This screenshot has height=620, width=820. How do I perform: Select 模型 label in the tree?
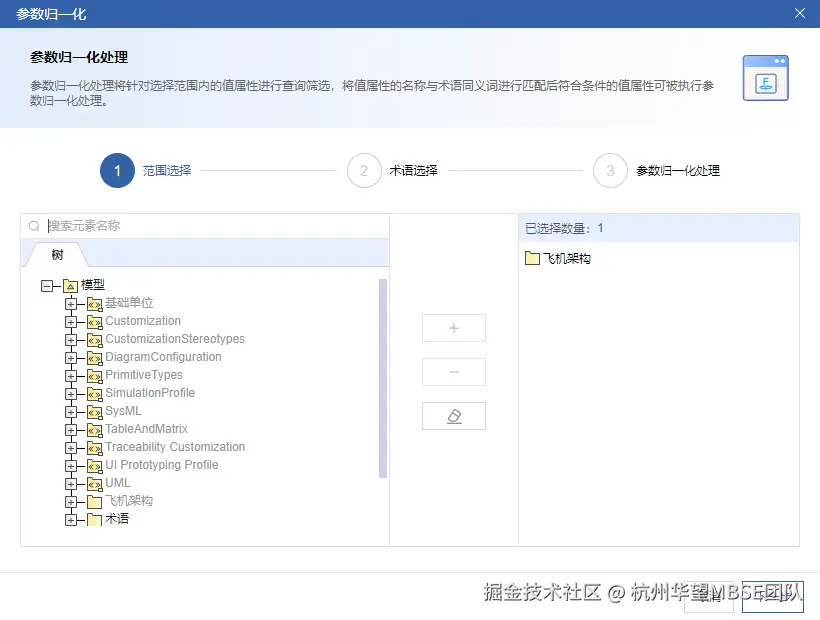point(93,285)
